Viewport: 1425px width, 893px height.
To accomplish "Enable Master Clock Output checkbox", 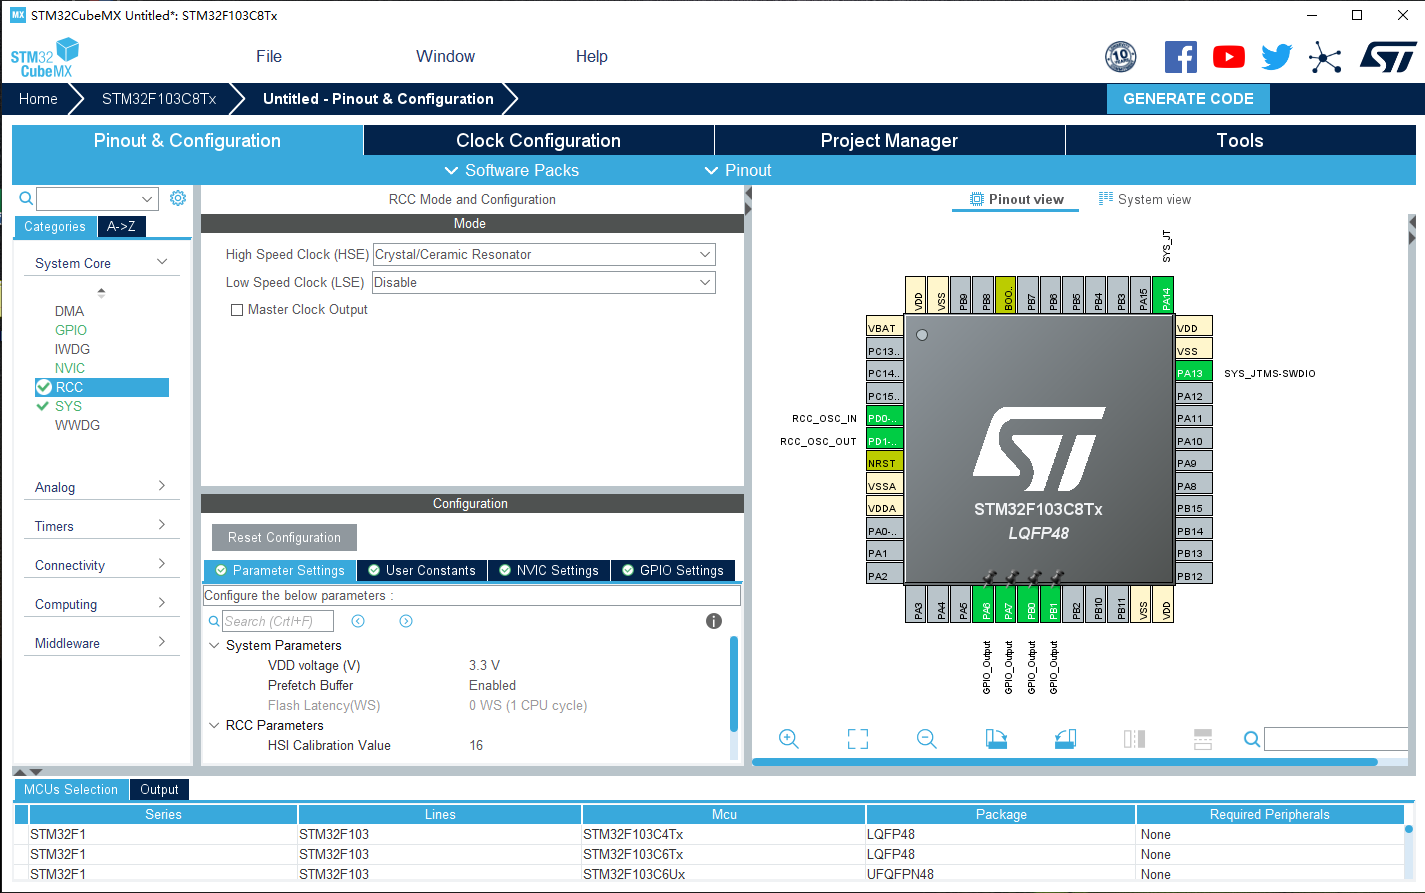I will click(237, 310).
